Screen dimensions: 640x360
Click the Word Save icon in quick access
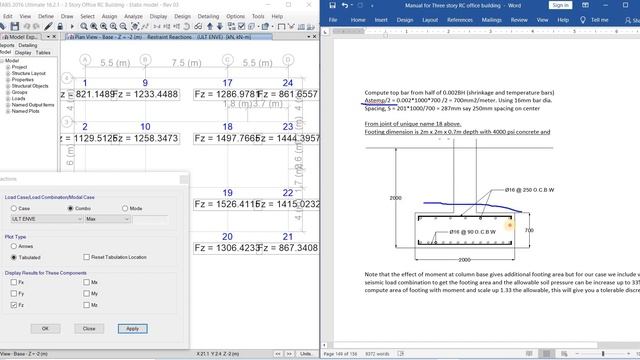point(333,5)
